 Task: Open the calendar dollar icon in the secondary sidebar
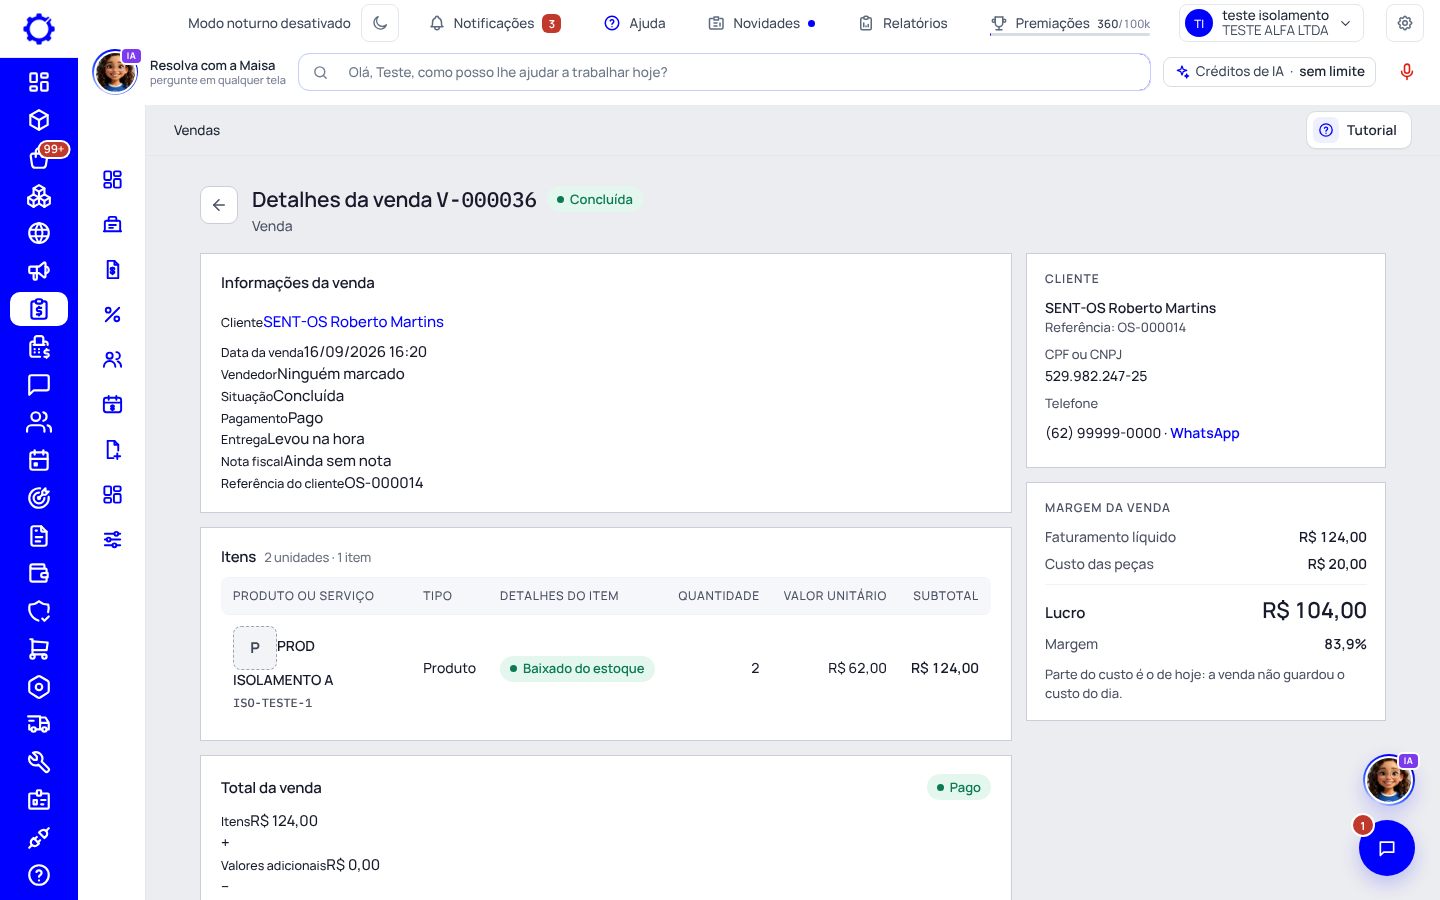coord(112,405)
